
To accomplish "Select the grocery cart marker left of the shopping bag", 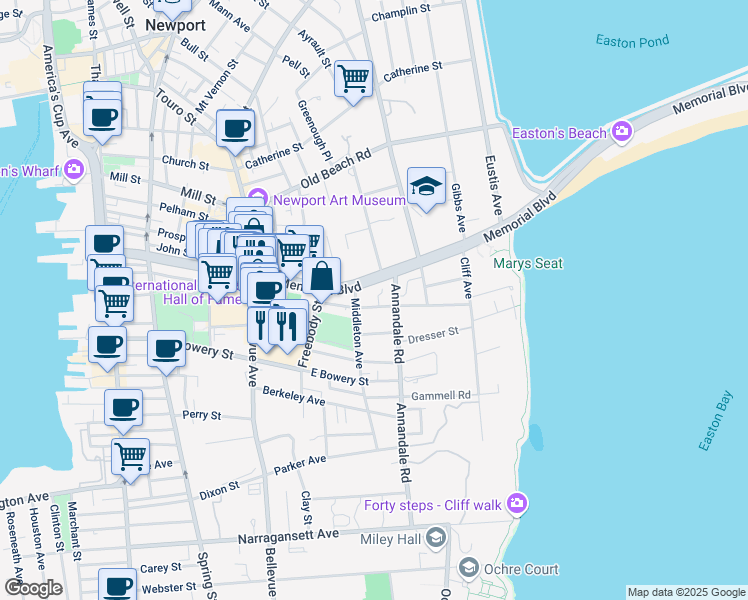I will point(292,252).
